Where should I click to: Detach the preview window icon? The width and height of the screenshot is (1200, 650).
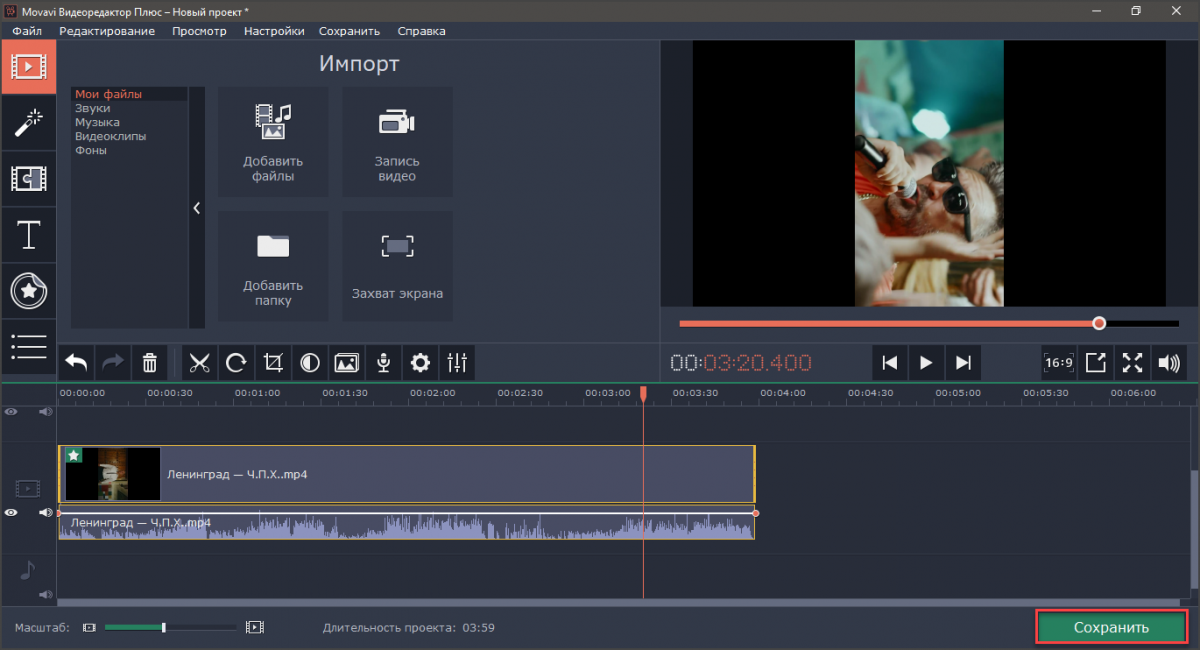coord(1095,362)
